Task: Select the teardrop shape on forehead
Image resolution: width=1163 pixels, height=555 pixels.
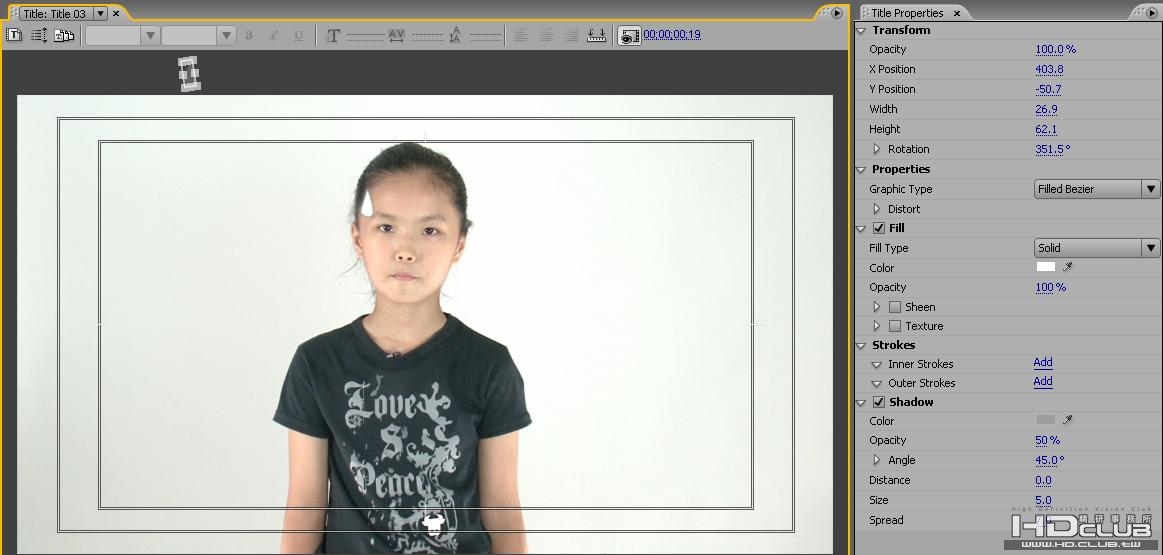Action: [x=366, y=203]
